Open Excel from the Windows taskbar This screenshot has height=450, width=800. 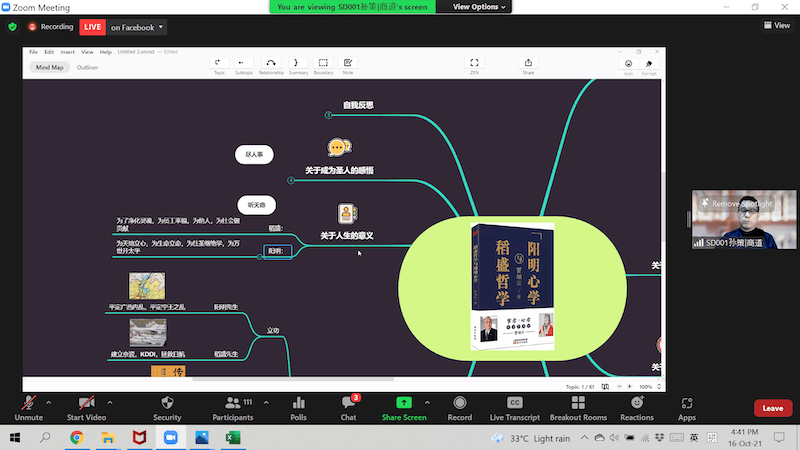point(231,438)
